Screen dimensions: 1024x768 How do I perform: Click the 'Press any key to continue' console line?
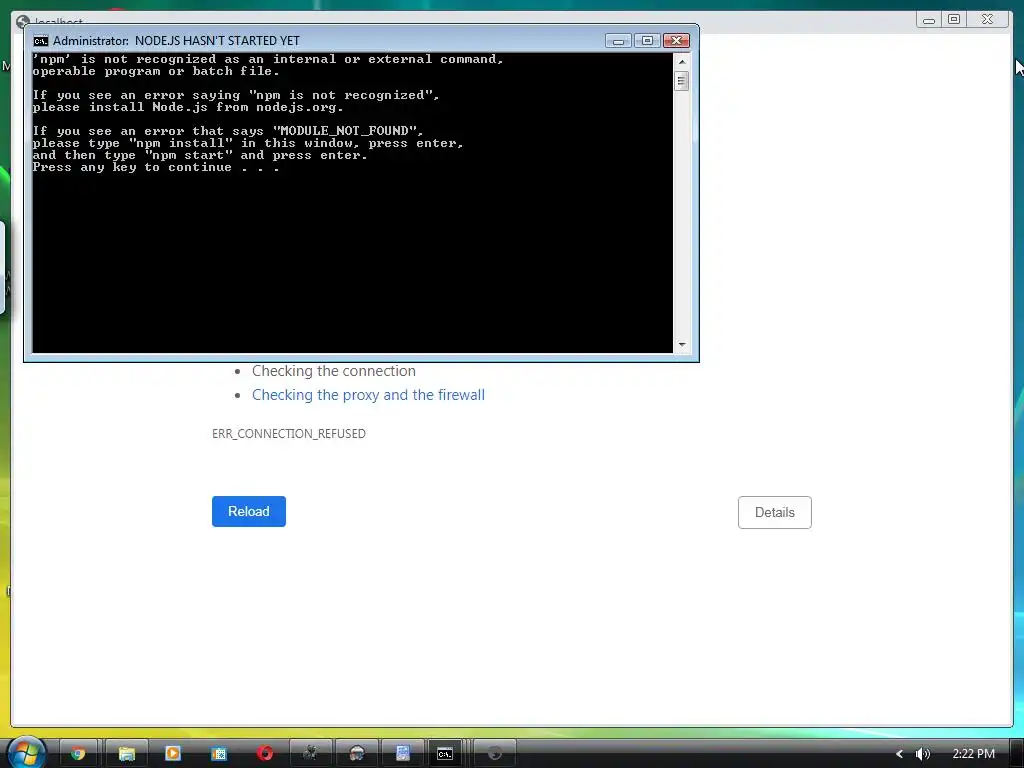[x=156, y=167]
